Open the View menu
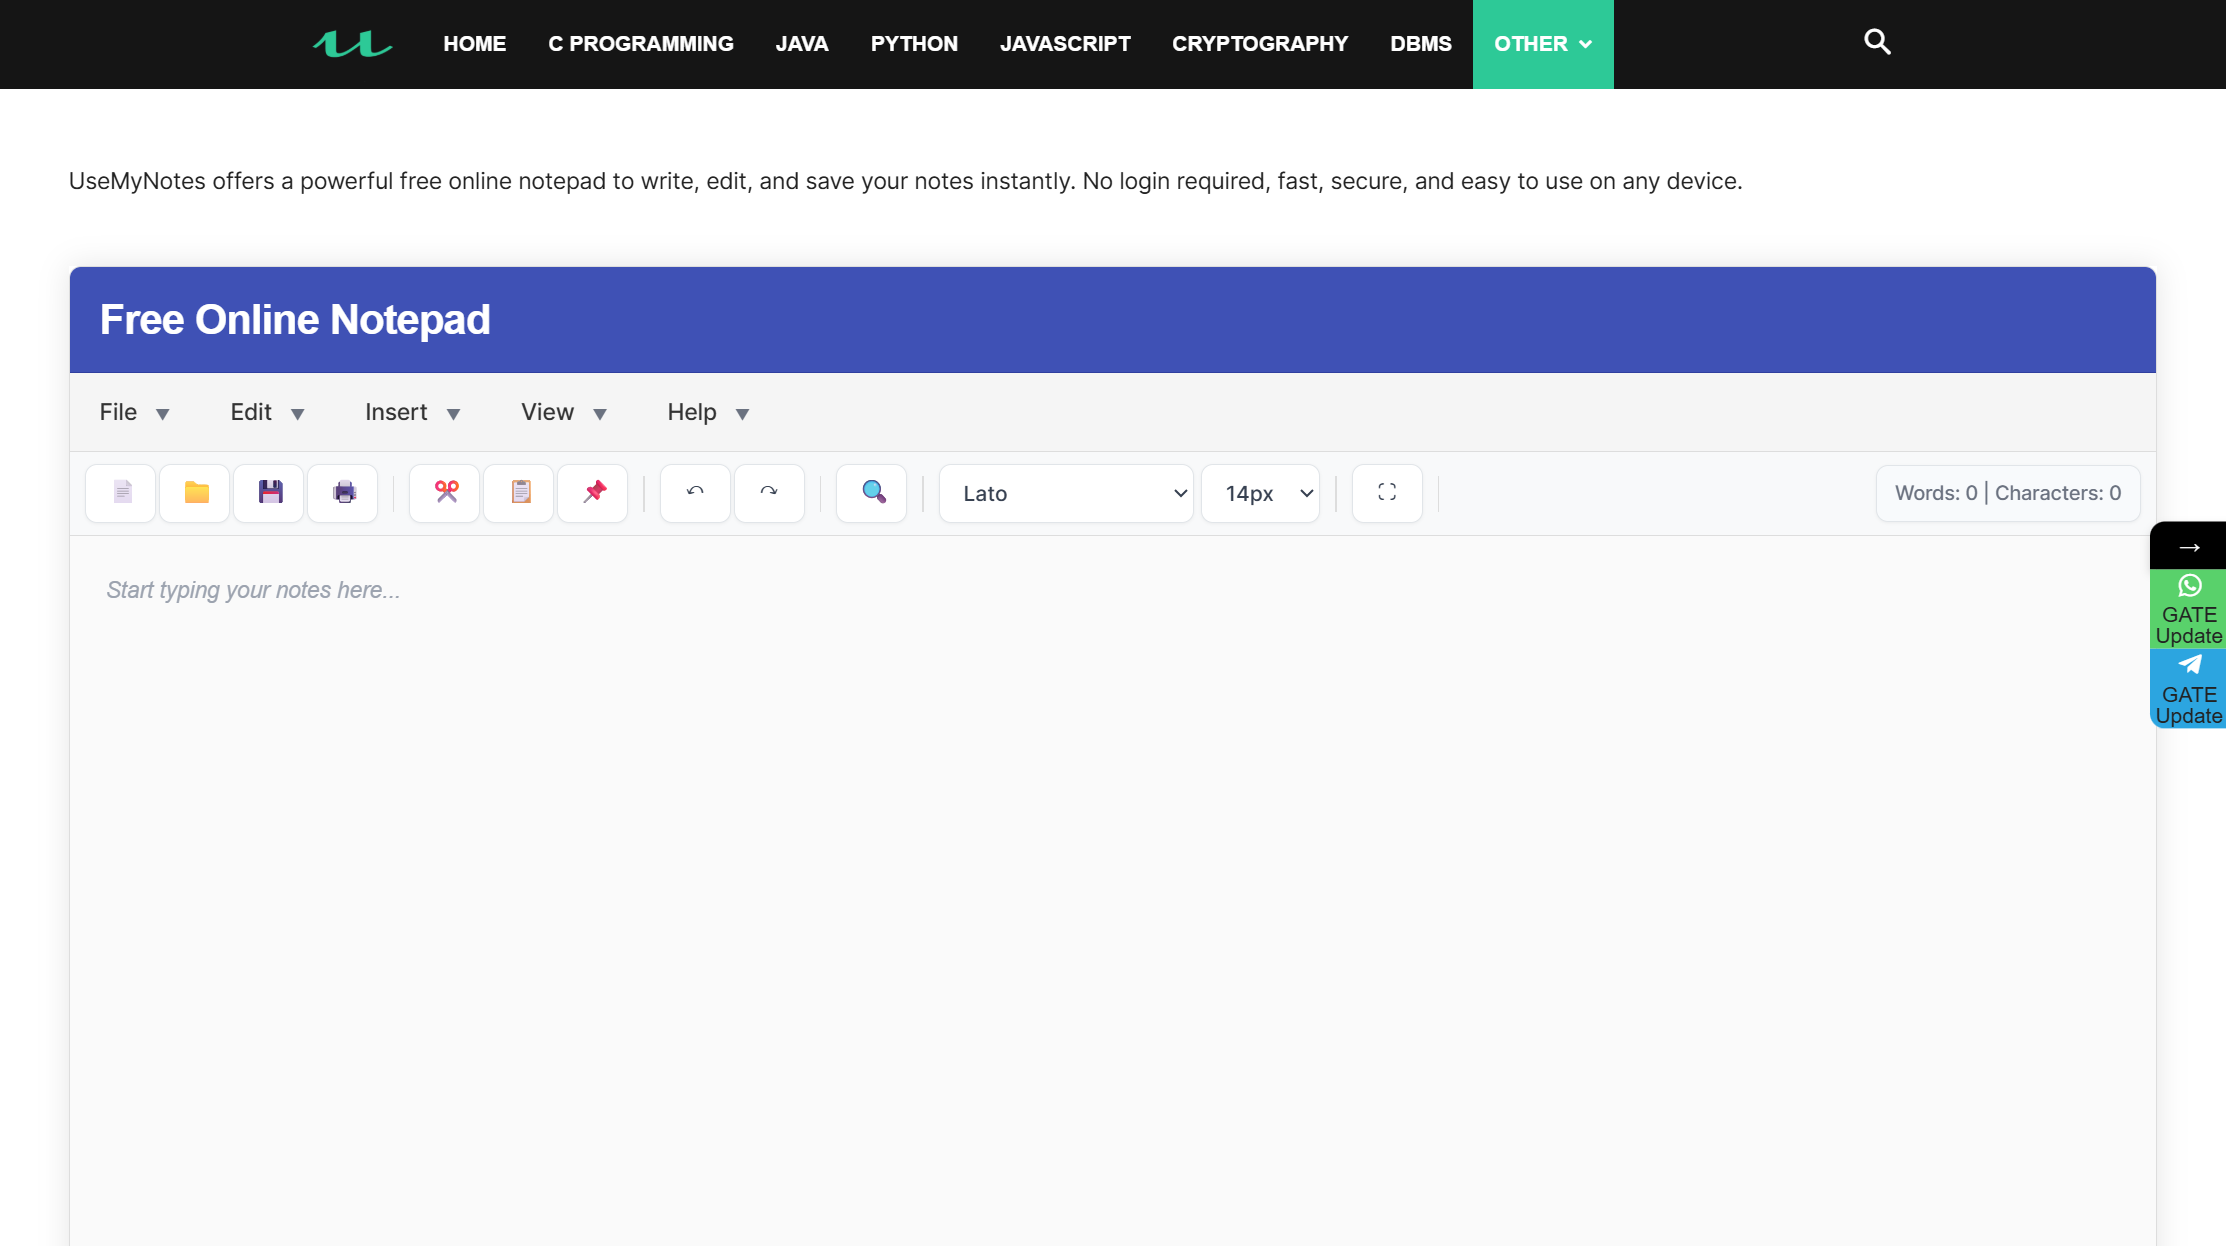 point(563,412)
